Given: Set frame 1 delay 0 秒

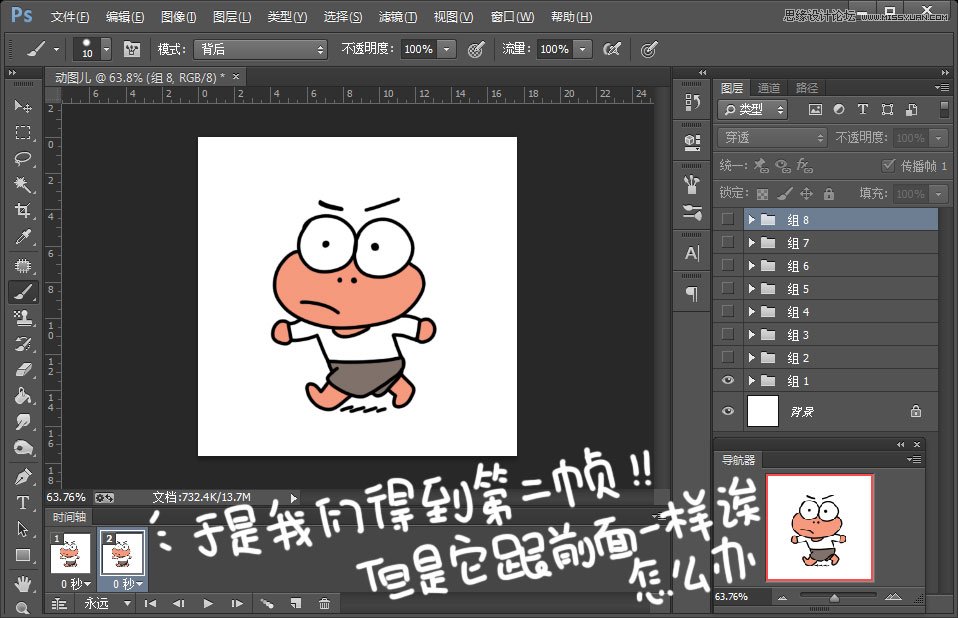Looking at the screenshot, I should (76, 584).
